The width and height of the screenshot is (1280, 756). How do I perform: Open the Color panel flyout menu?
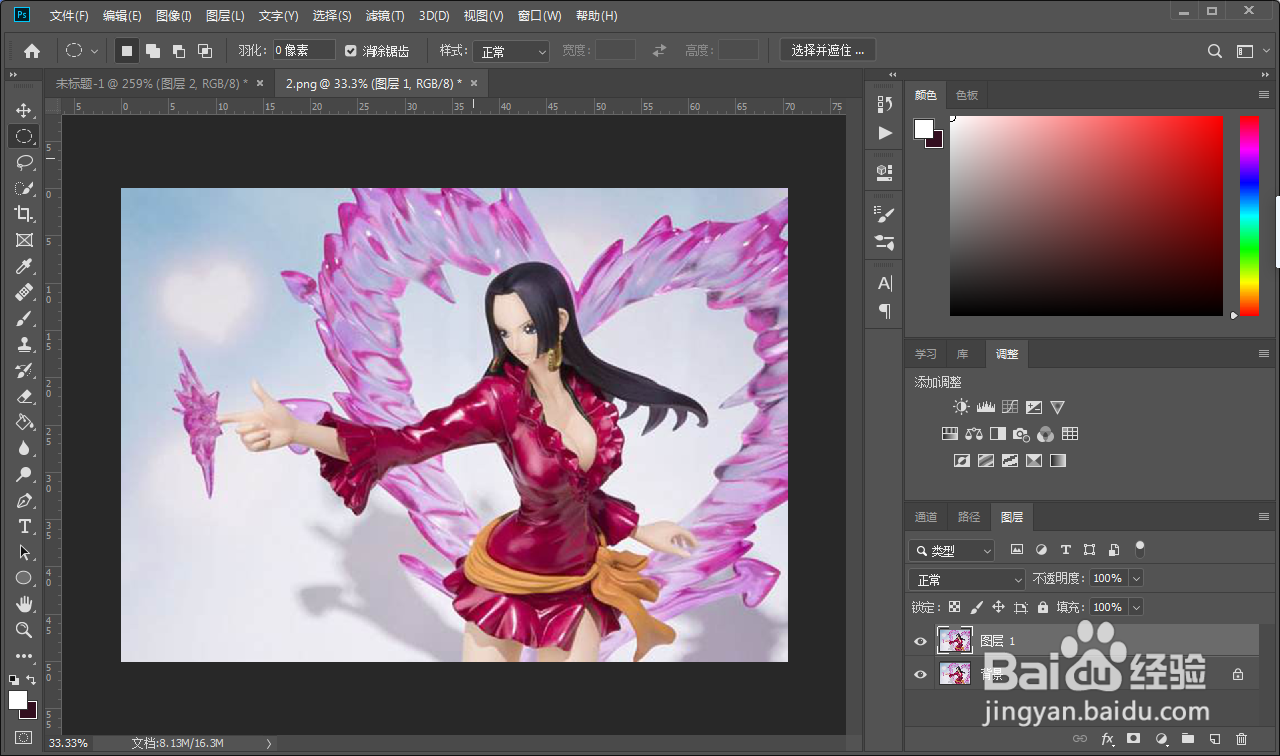1264,94
